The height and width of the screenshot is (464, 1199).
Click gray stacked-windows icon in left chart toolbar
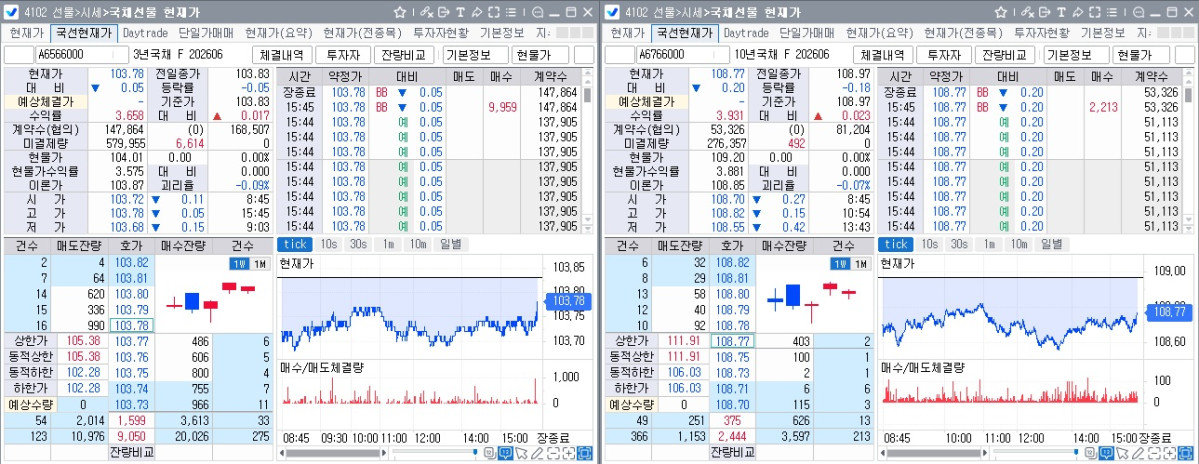(489, 453)
